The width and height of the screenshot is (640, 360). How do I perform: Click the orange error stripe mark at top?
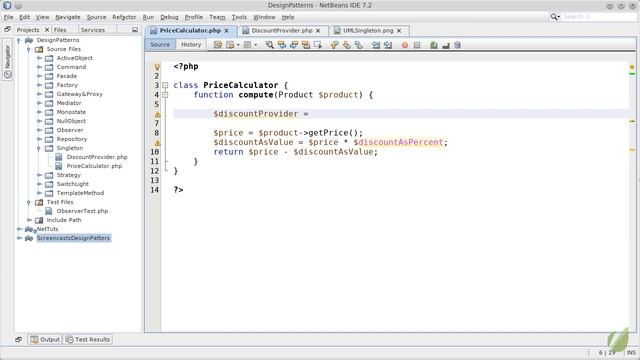(x=632, y=67)
